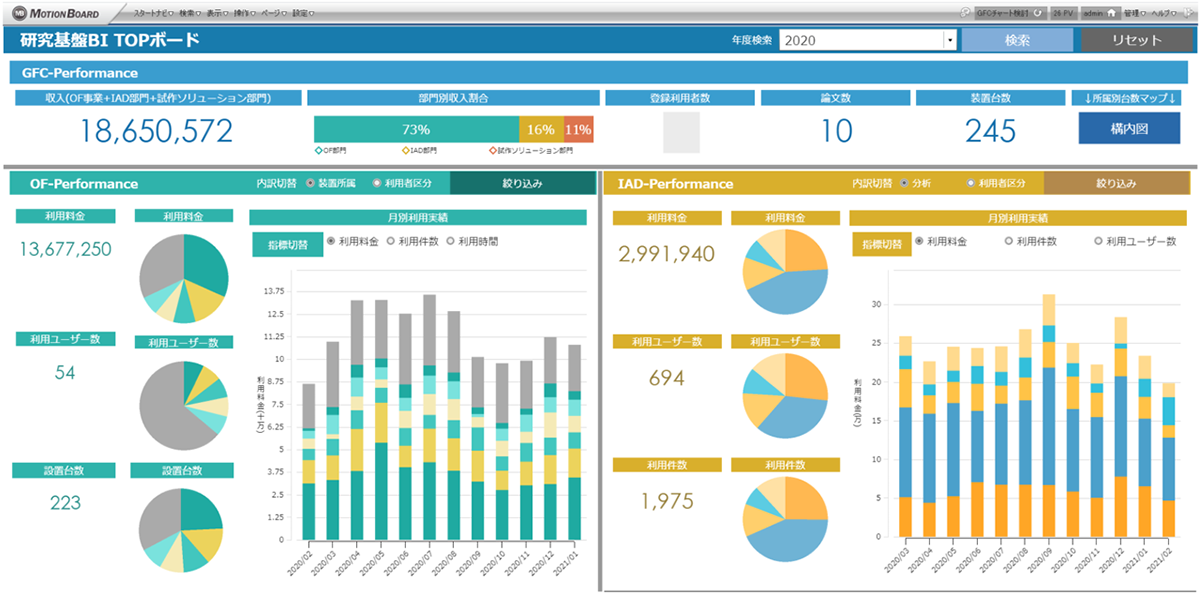The width and height of the screenshot is (1200, 594).
Task: Select 利用者区分 in IAD-Performance
Action: [971, 183]
